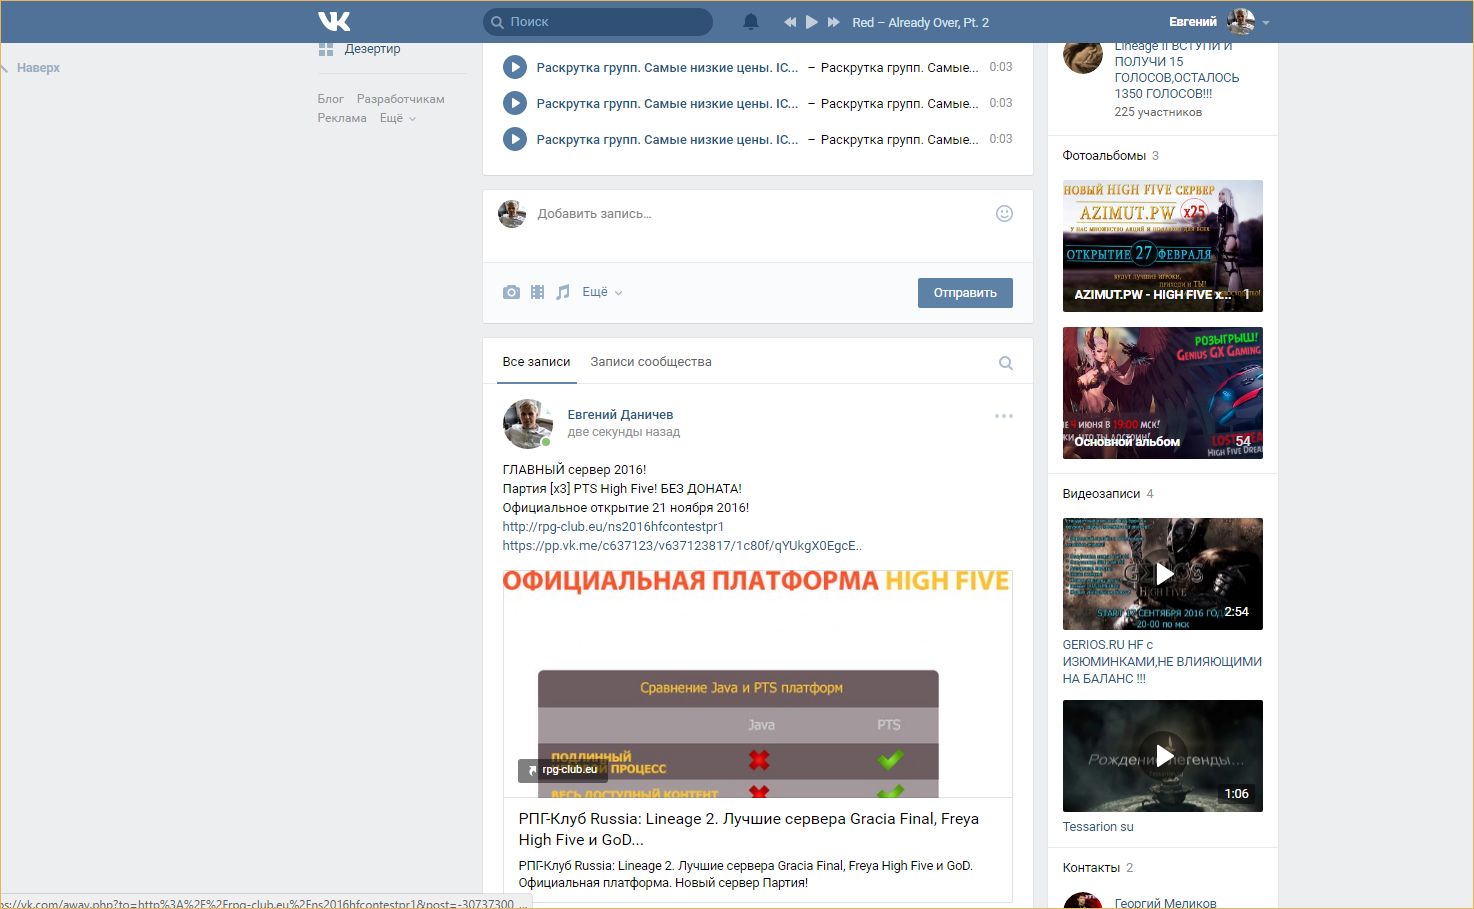Play the header audio track

(812, 22)
